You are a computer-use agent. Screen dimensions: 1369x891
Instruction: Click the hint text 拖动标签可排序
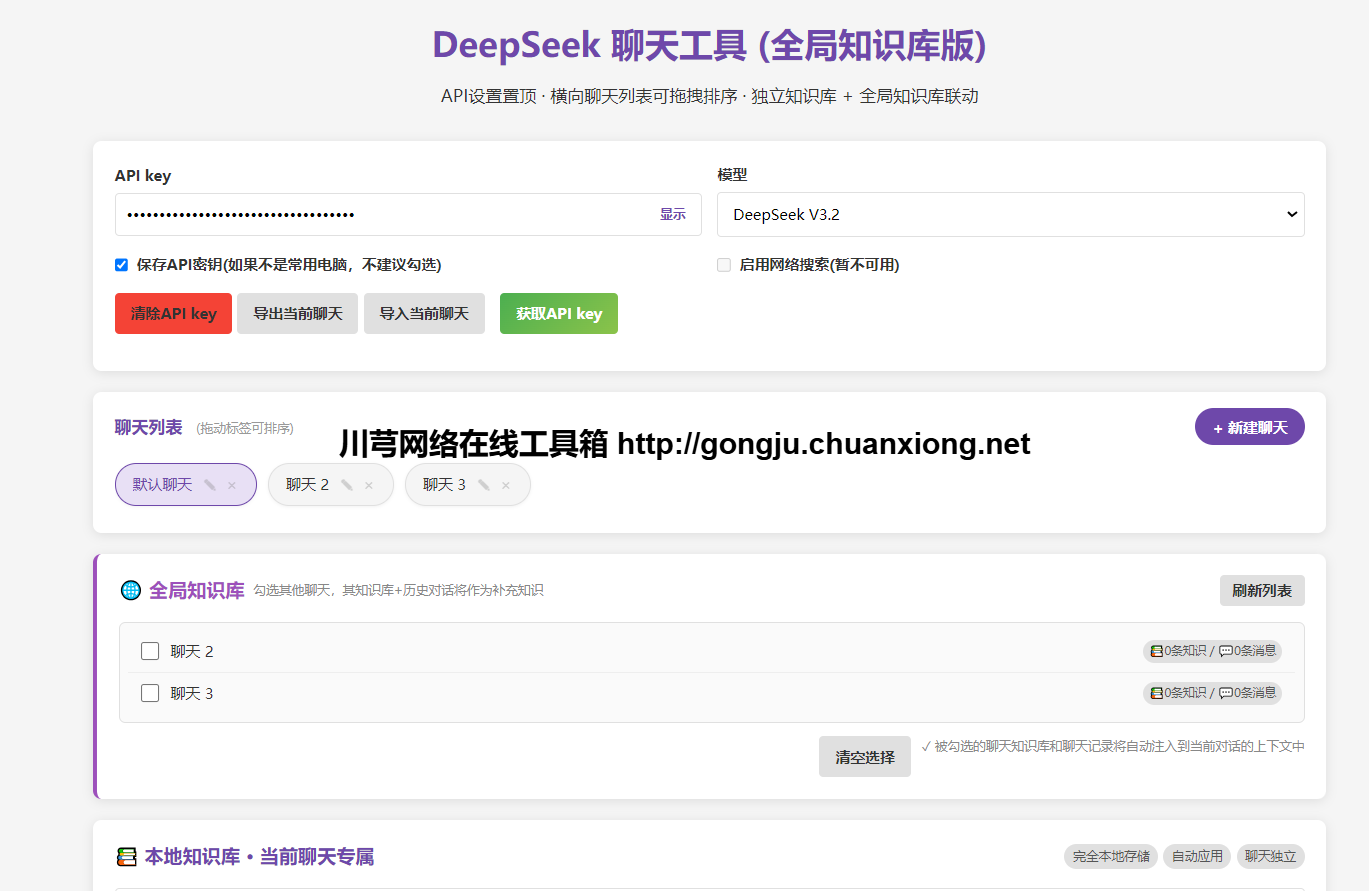(x=245, y=428)
